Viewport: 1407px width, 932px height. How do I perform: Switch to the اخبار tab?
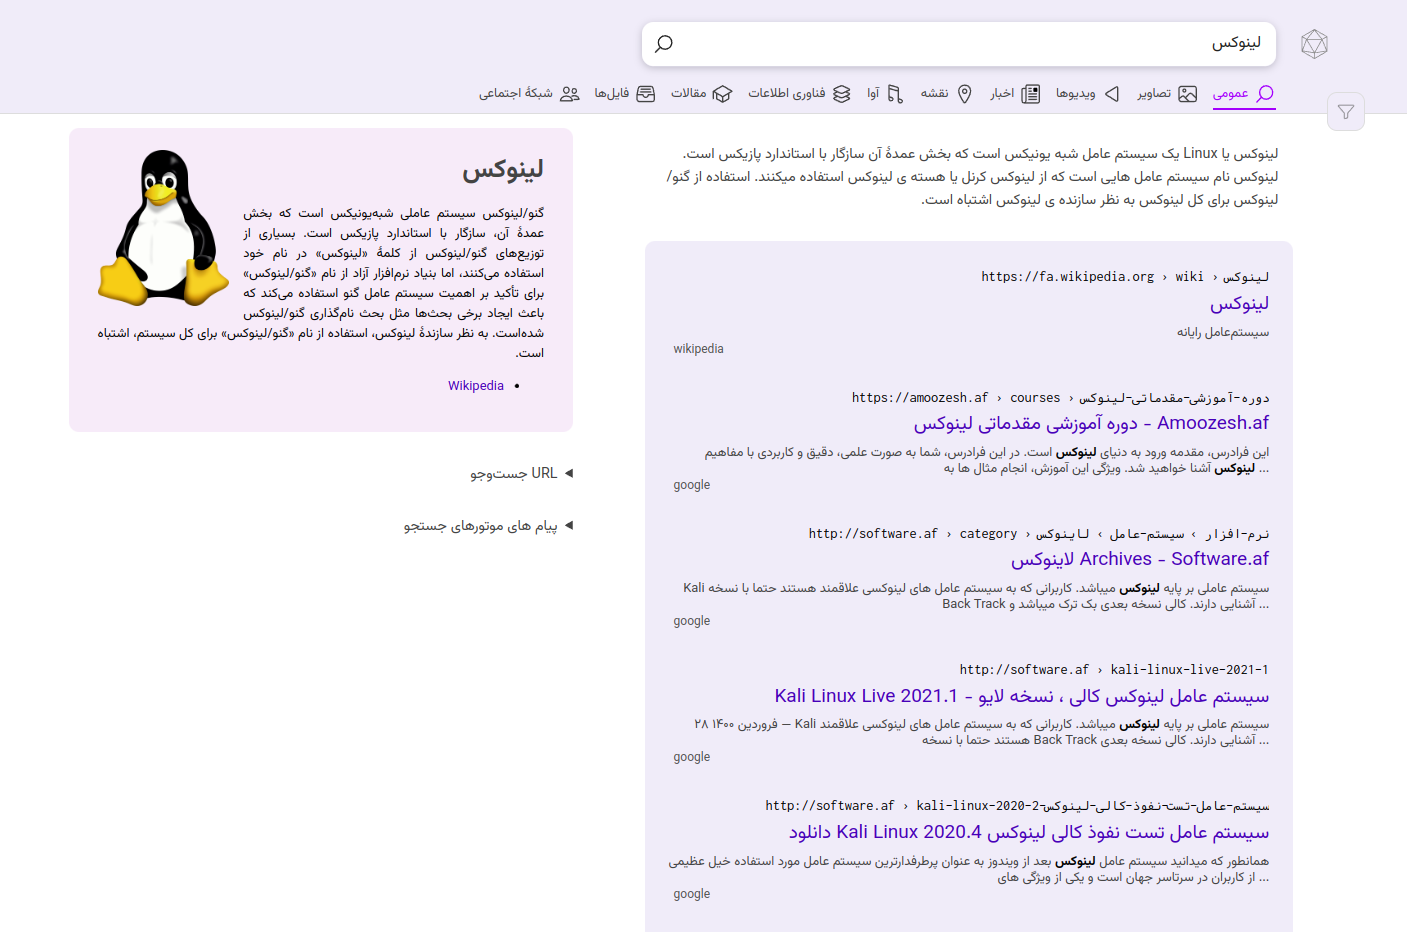[1015, 93]
